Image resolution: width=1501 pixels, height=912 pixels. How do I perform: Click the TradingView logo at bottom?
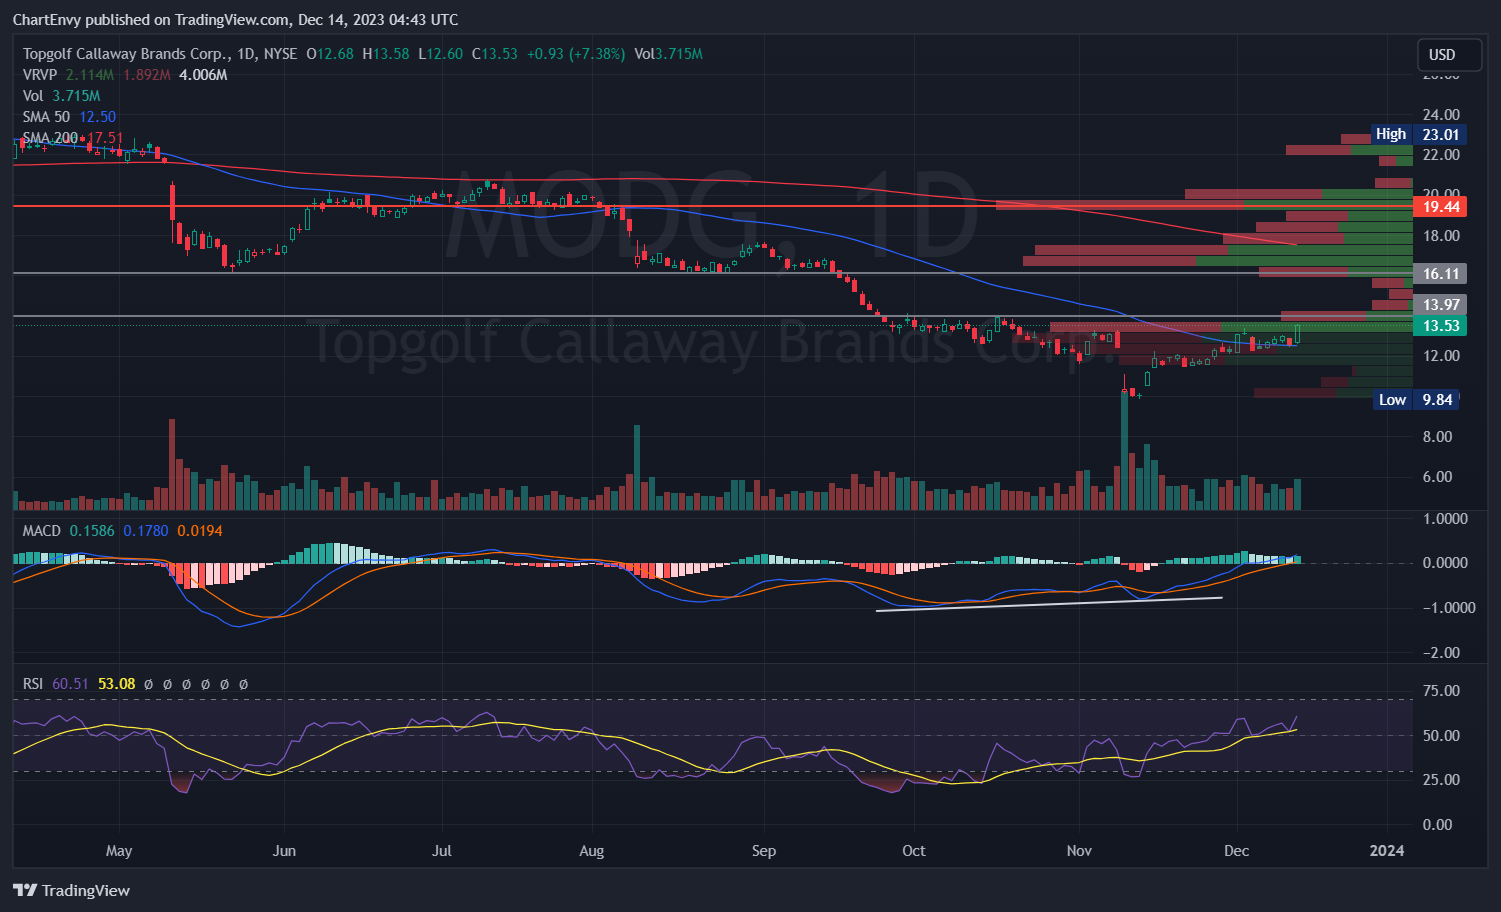pos(71,890)
